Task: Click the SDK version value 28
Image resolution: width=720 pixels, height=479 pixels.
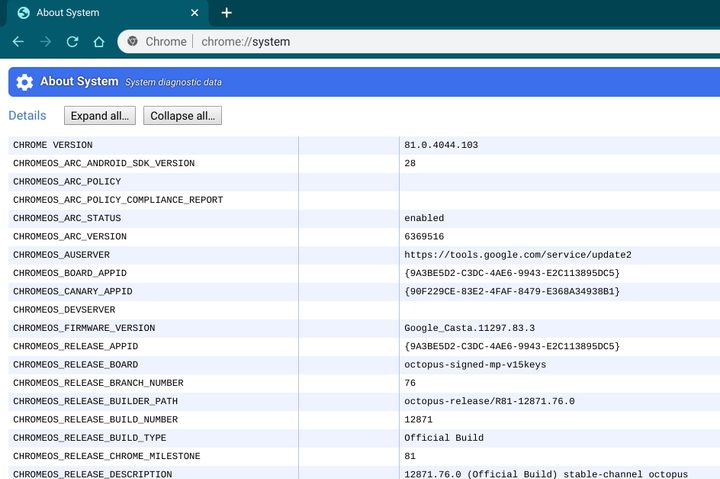Action: tap(410, 163)
